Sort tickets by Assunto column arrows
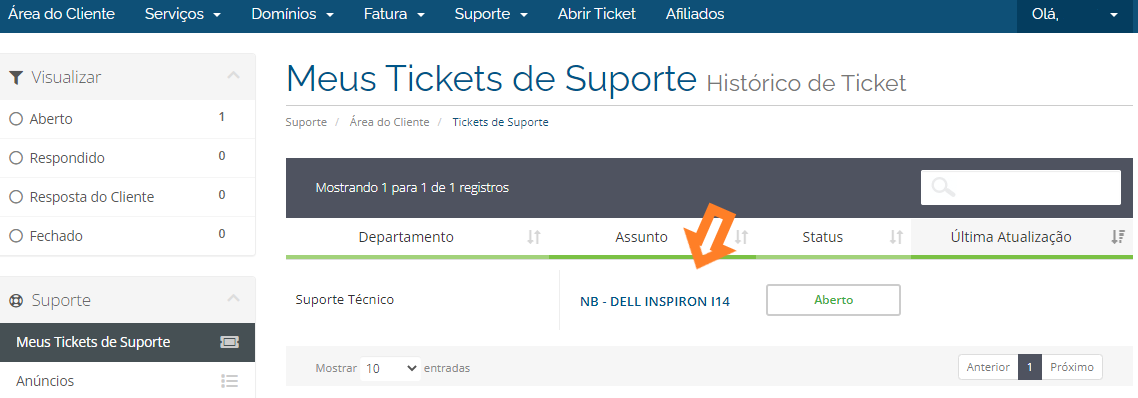The image size is (1138, 398). pyautogui.click(x=742, y=237)
